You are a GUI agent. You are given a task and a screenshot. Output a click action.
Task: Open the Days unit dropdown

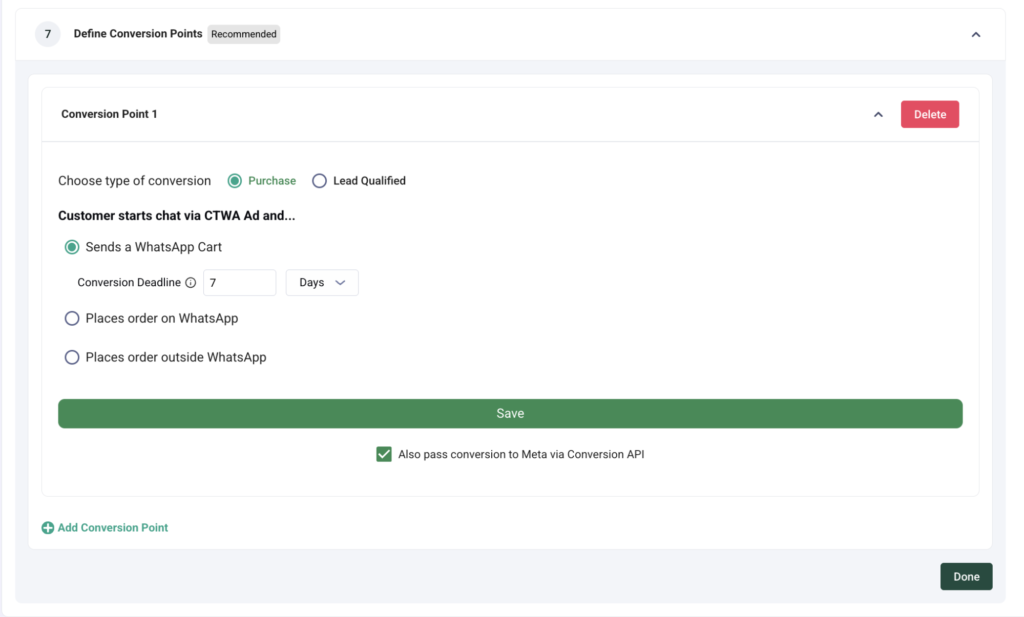click(x=322, y=283)
